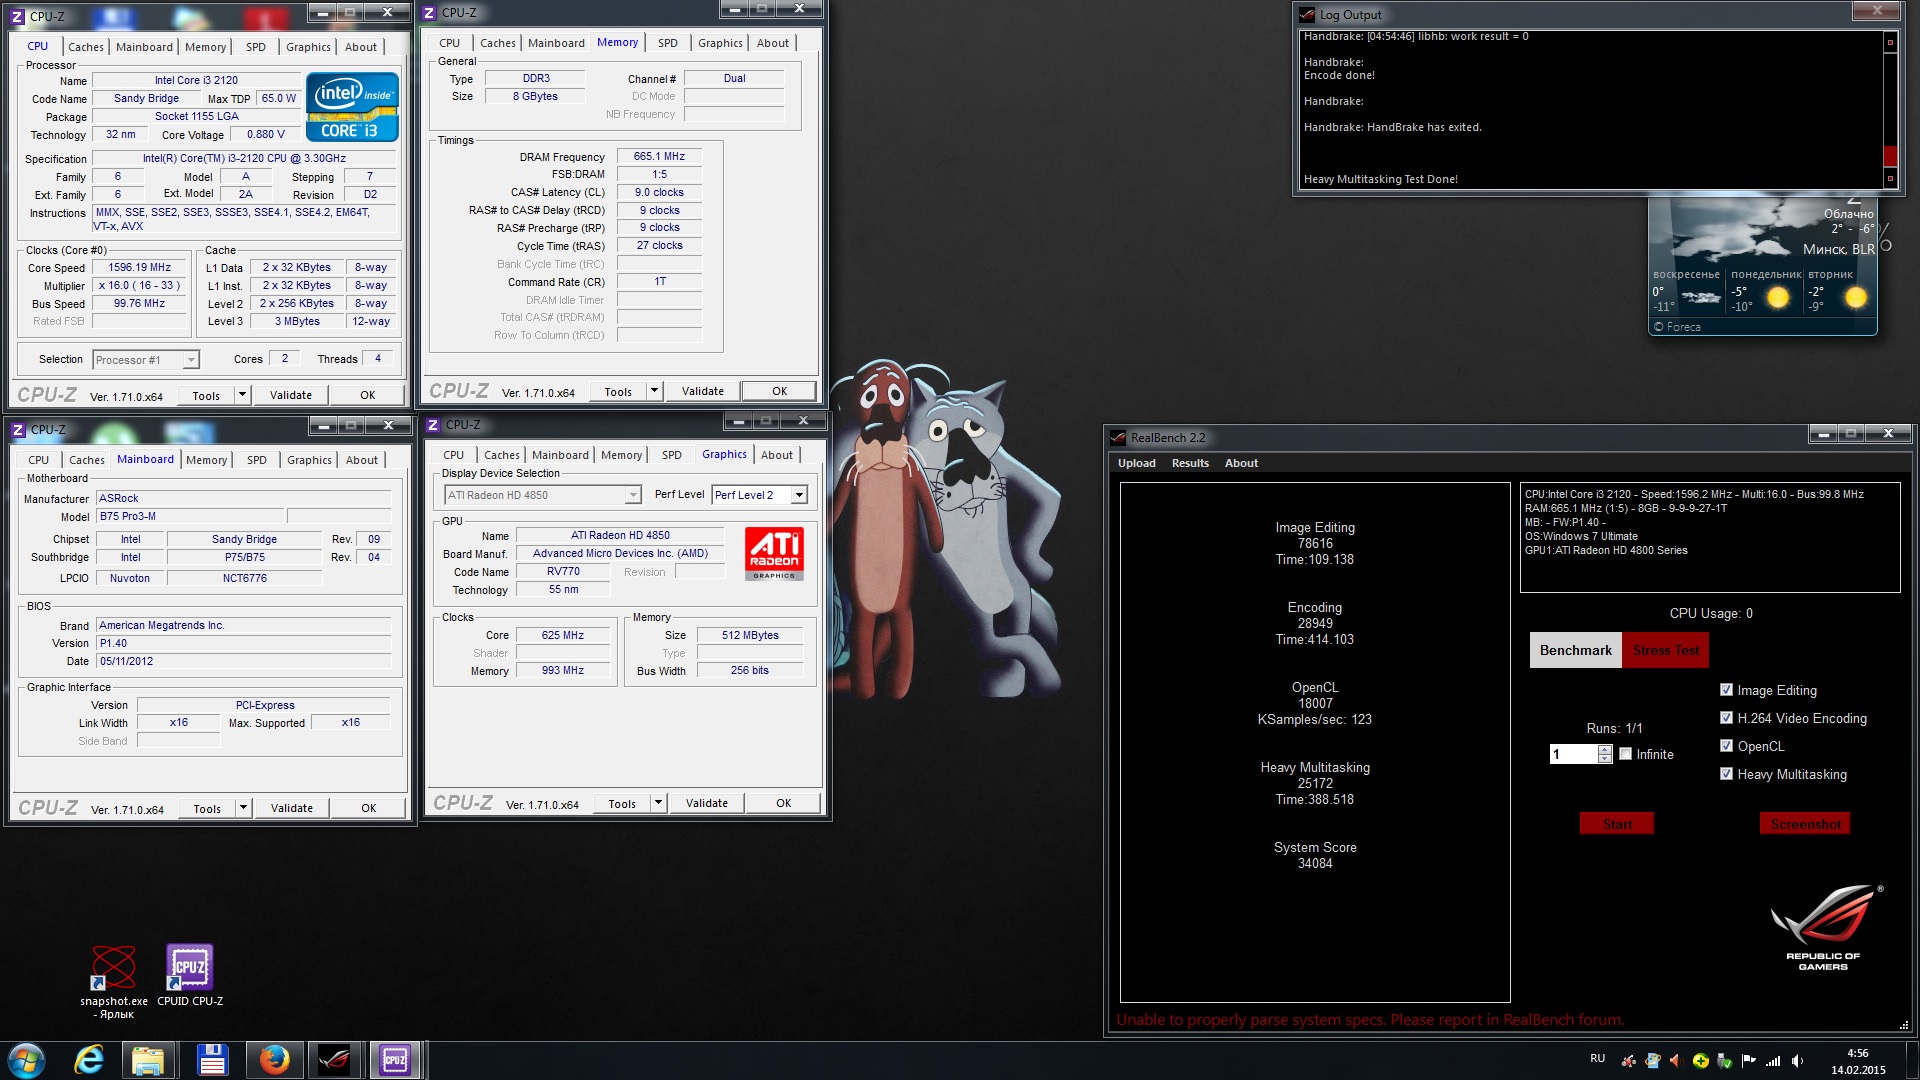Click the runs count input field
This screenshot has width=1920, height=1080.
[1573, 754]
